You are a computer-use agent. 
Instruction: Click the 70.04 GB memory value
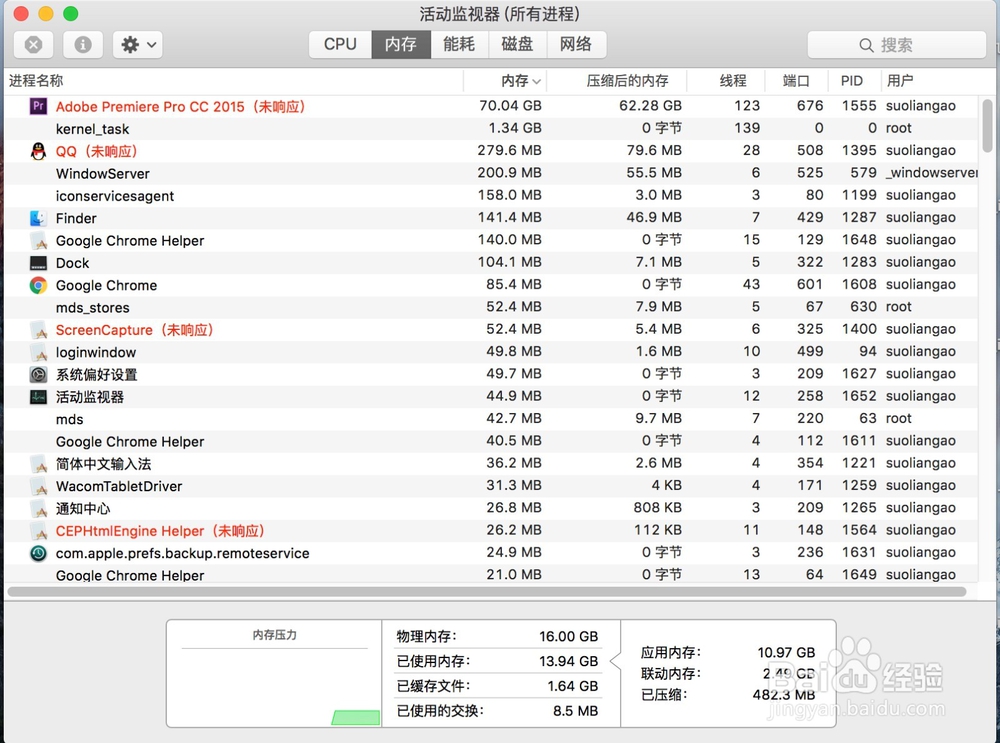[510, 105]
